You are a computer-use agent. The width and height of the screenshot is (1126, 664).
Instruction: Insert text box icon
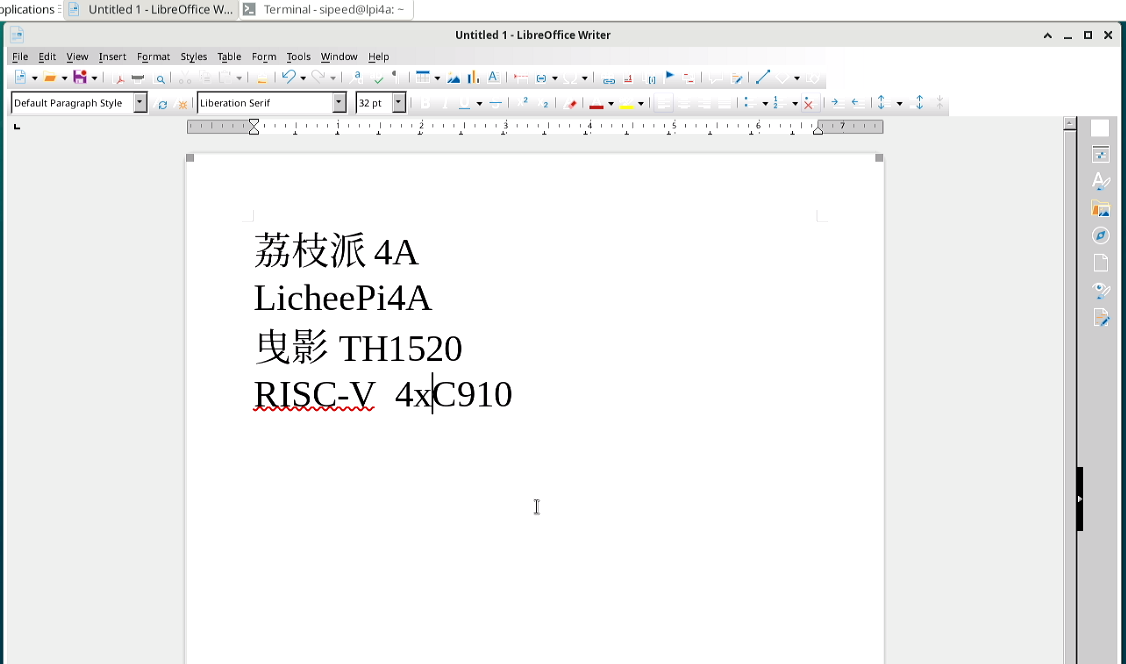[493, 77]
